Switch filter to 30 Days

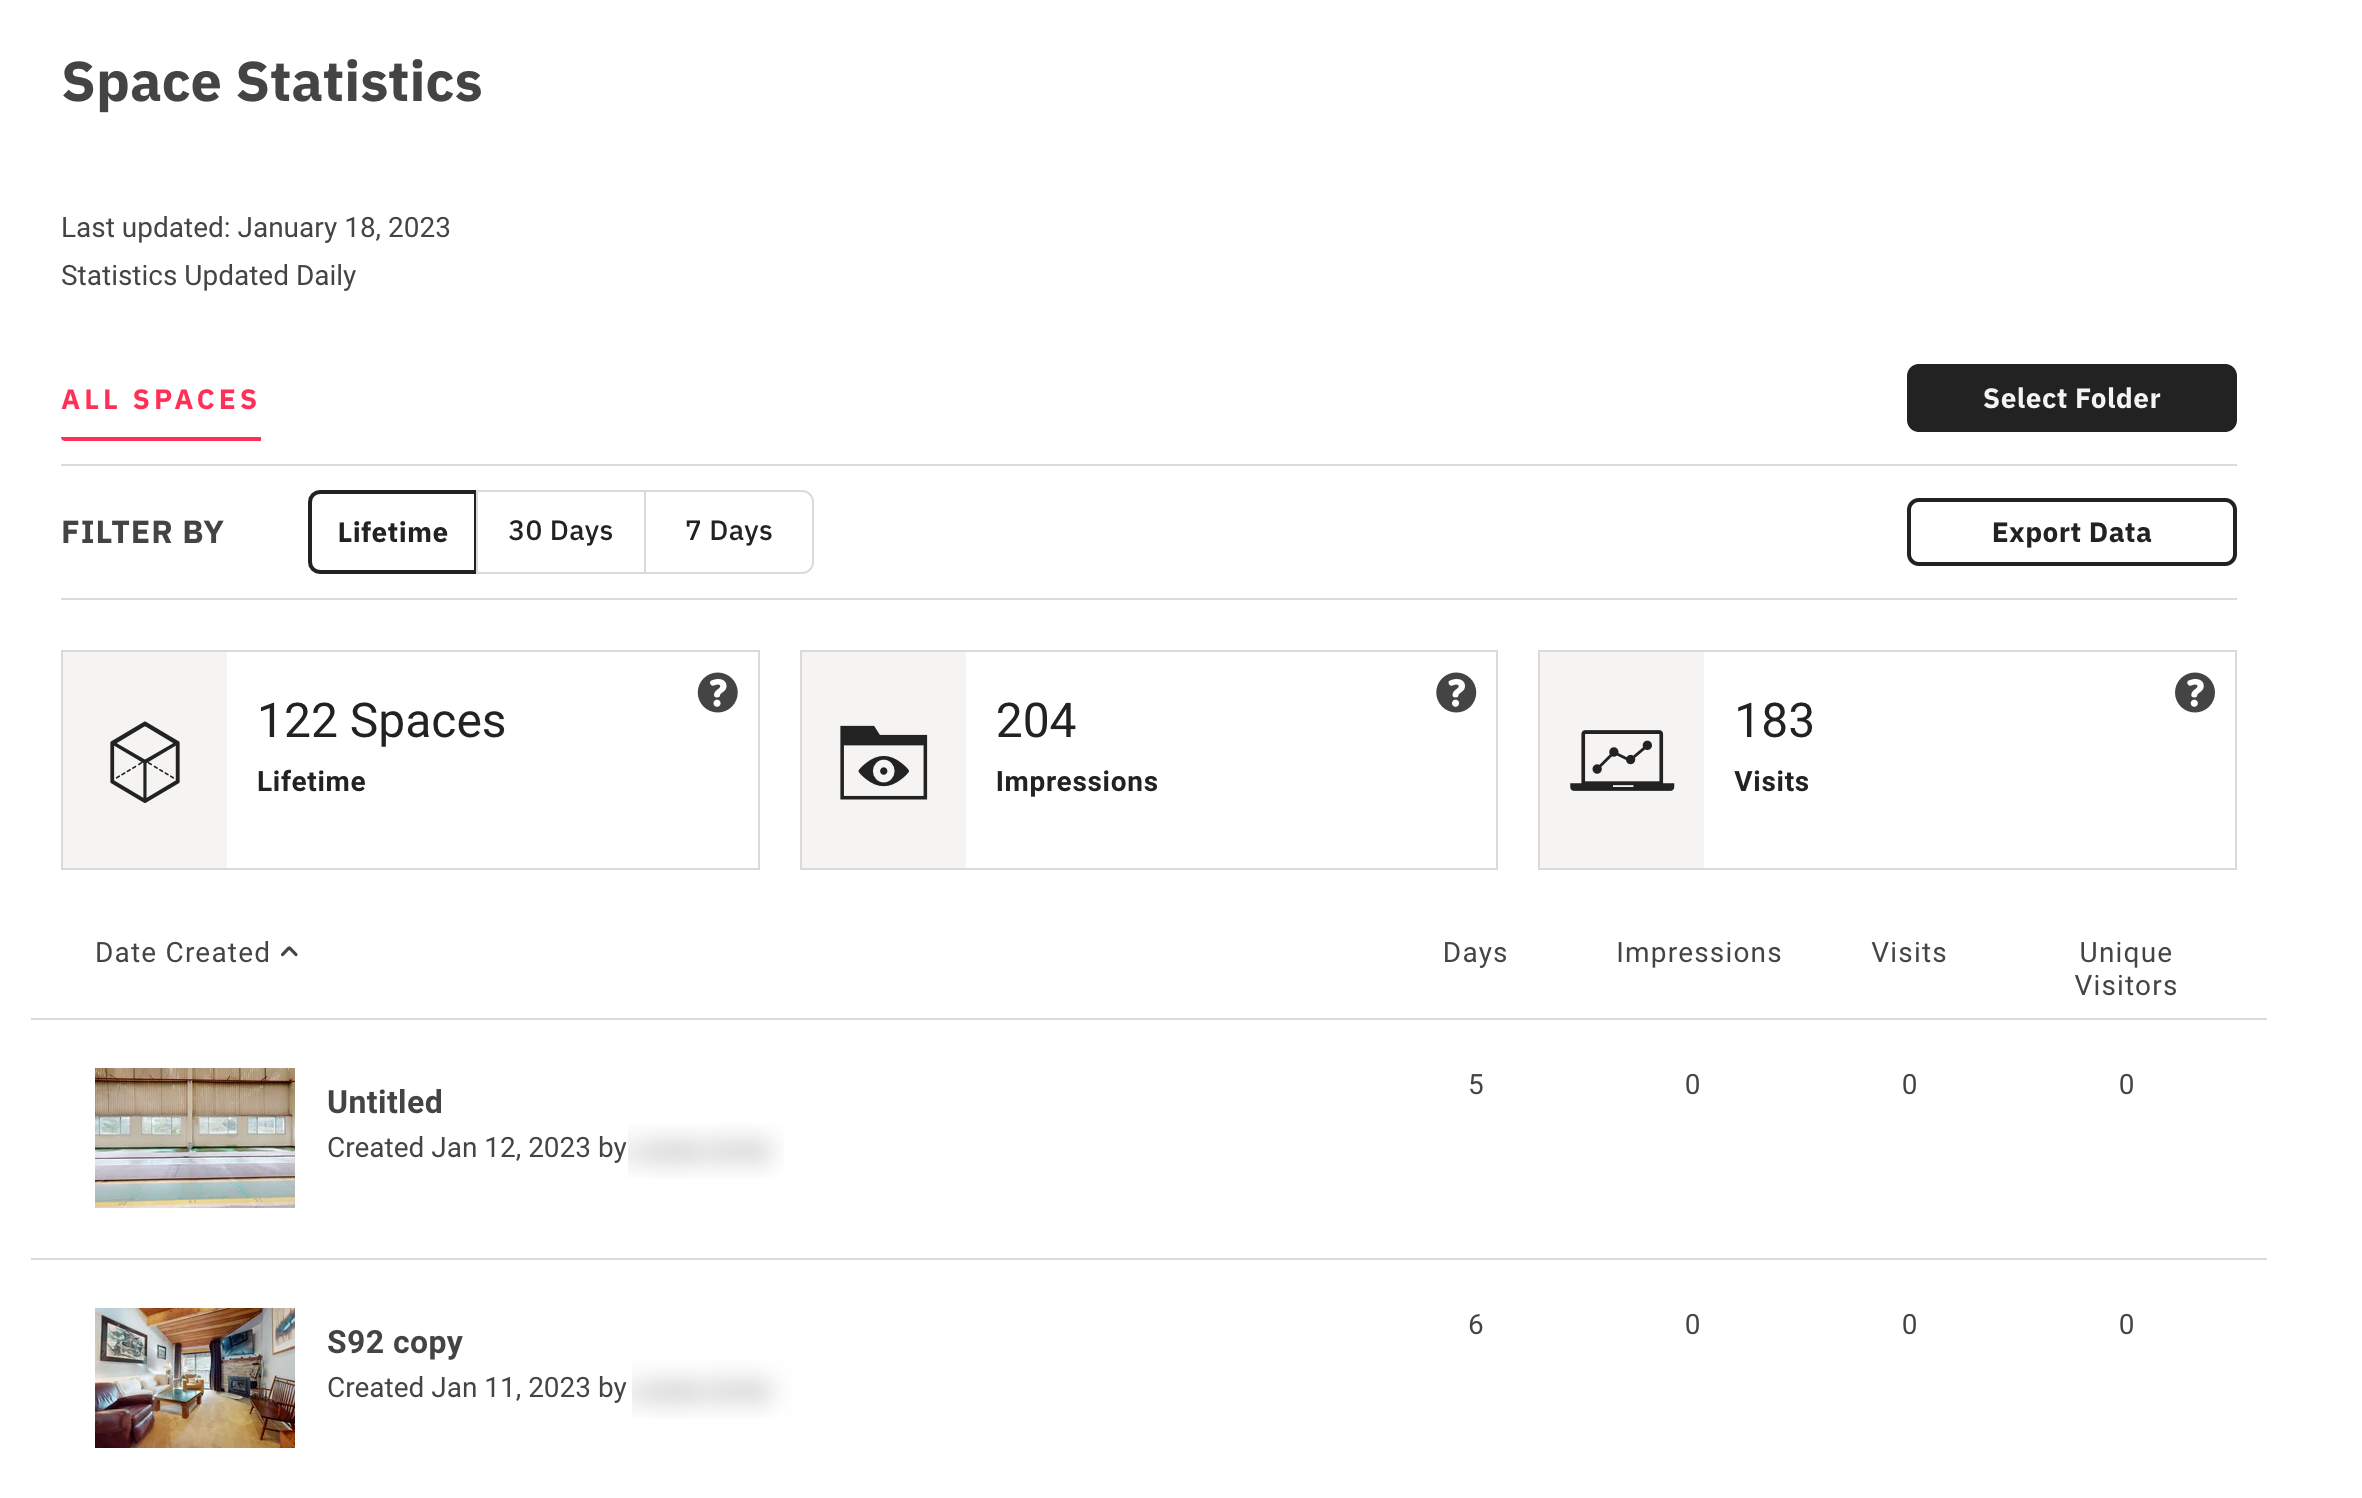[560, 531]
